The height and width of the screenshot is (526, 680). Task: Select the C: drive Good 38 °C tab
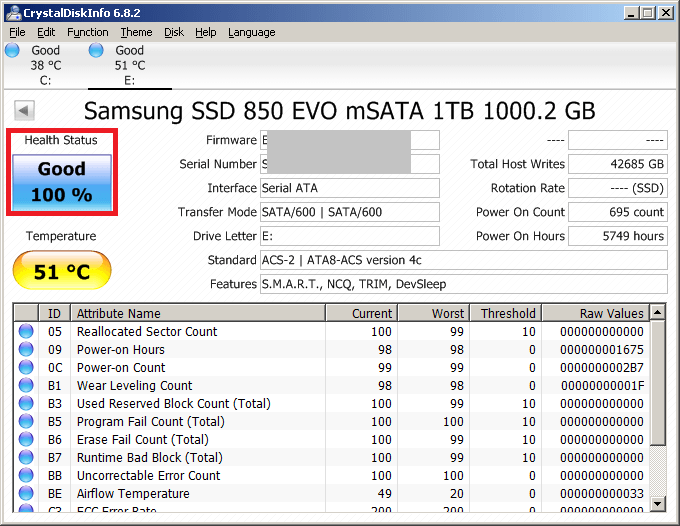[46, 65]
